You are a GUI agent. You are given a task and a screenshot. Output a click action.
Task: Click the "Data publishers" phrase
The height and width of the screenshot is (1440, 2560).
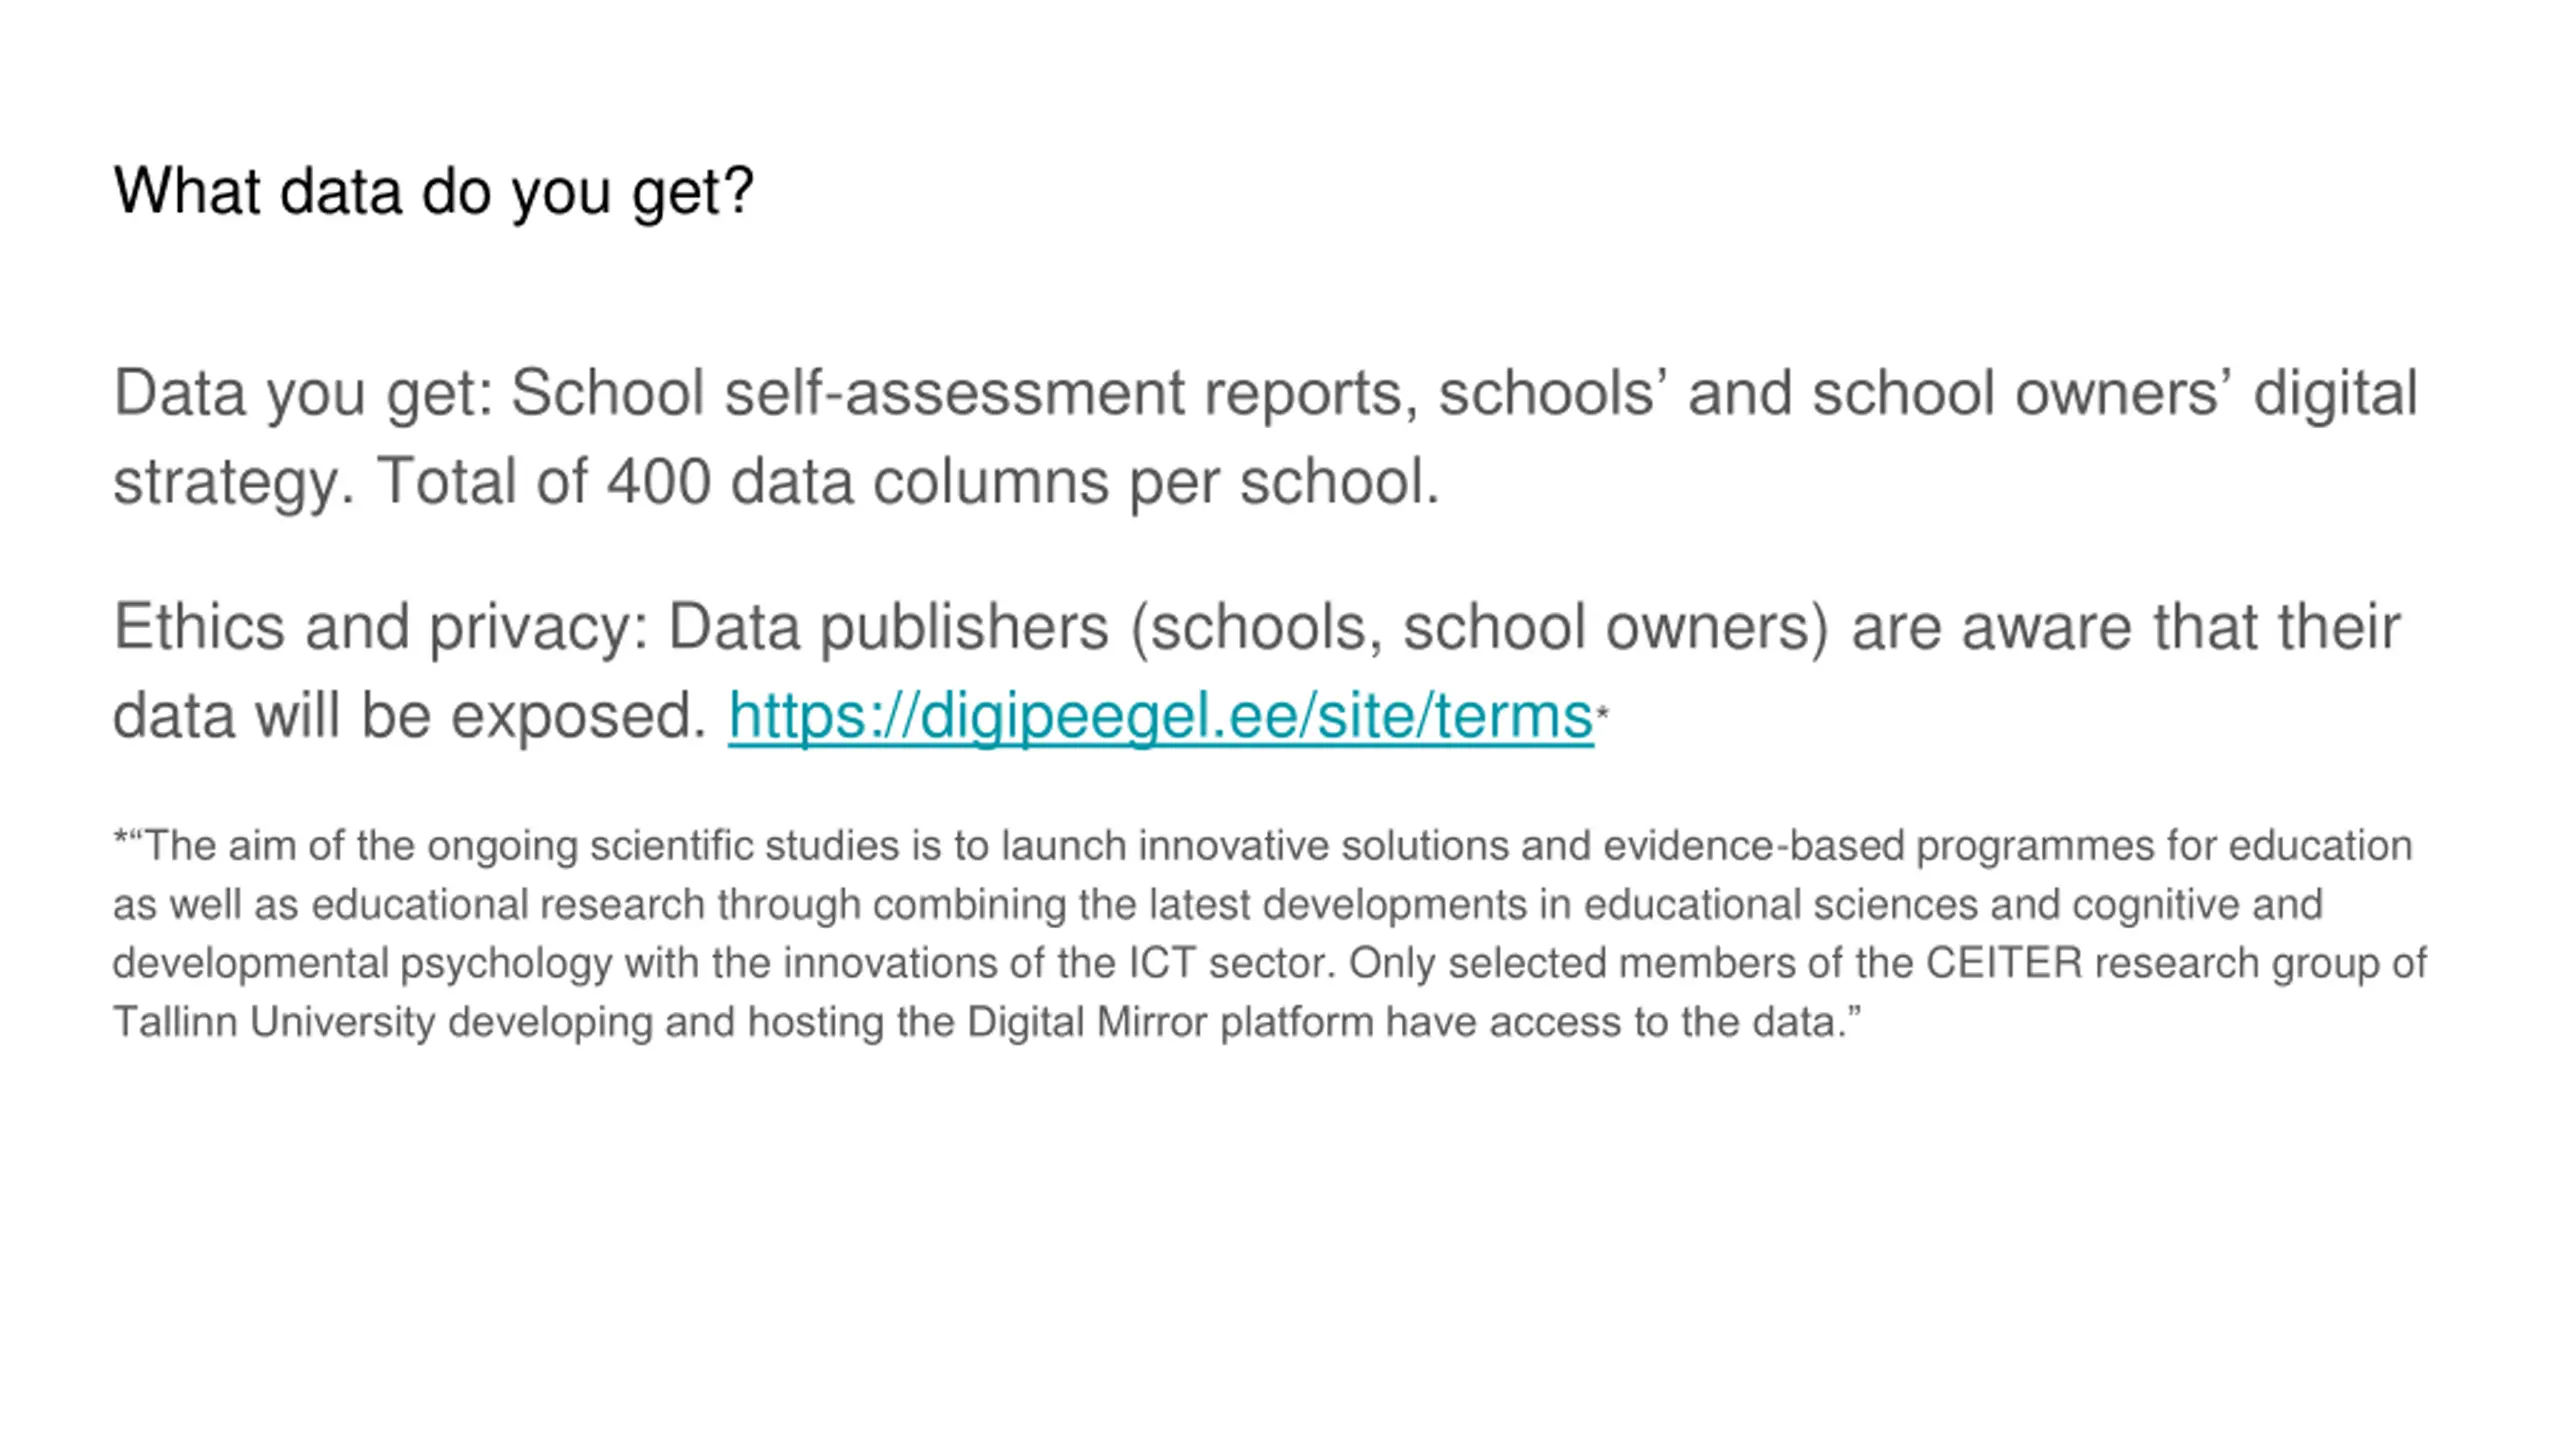(x=888, y=627)
